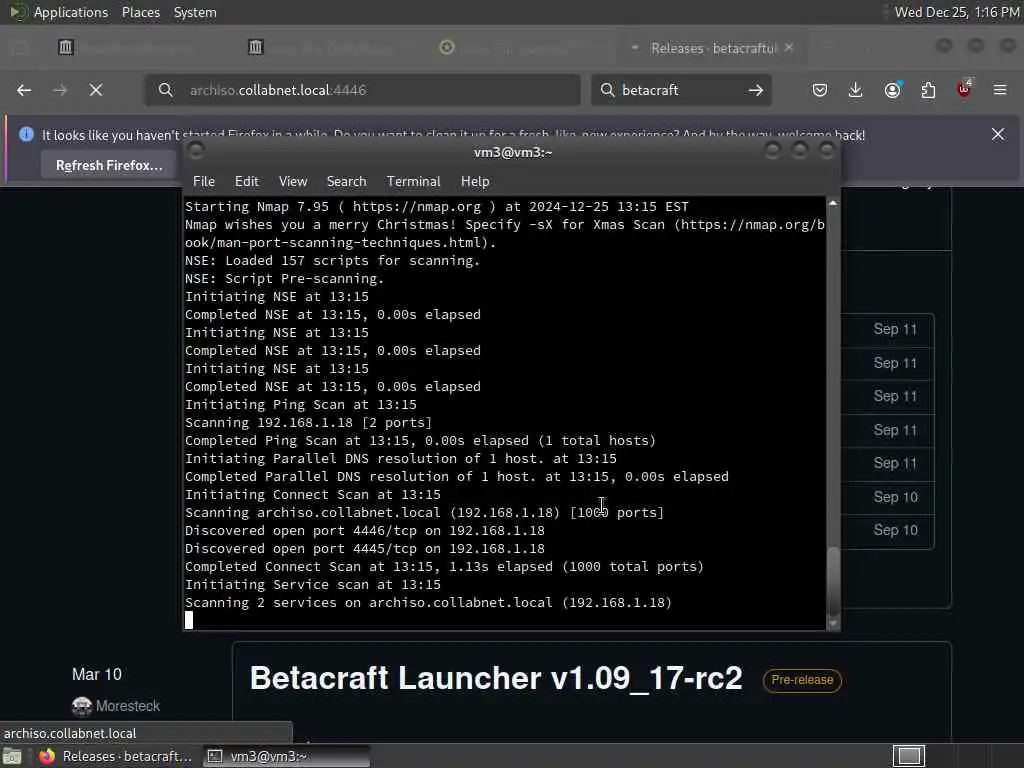Click the Refresh Firefox button
Screen dimensions: 1024x768
pos(109,165)
